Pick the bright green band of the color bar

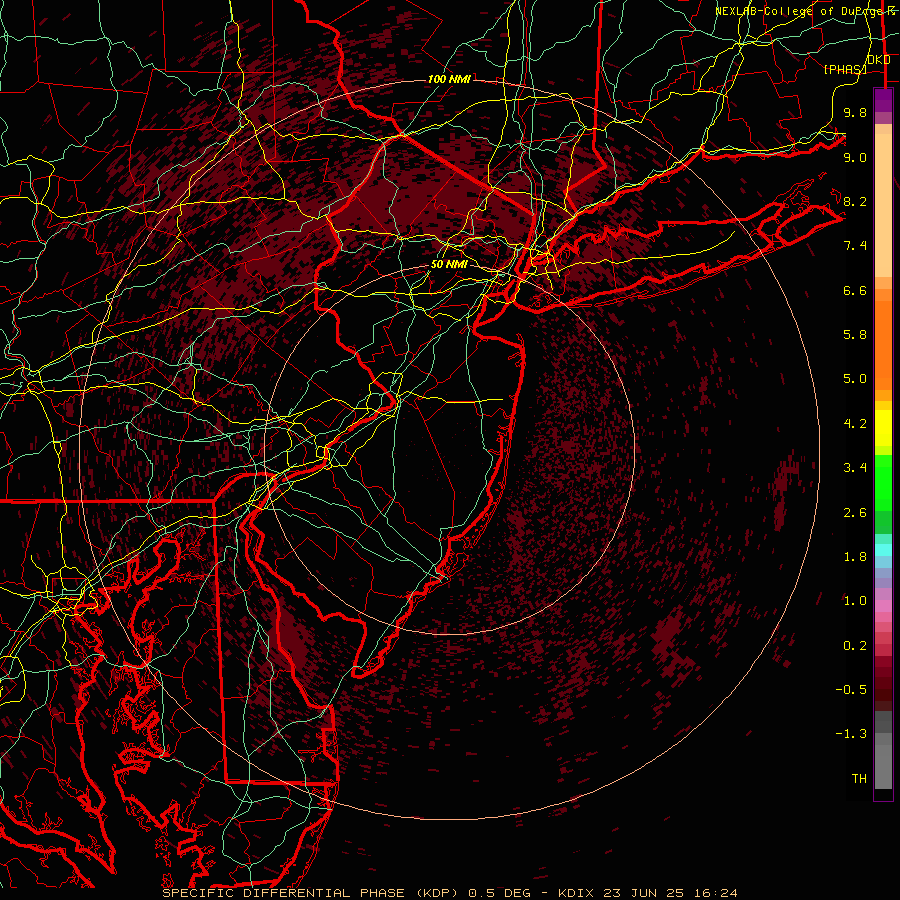pos(883,483)
